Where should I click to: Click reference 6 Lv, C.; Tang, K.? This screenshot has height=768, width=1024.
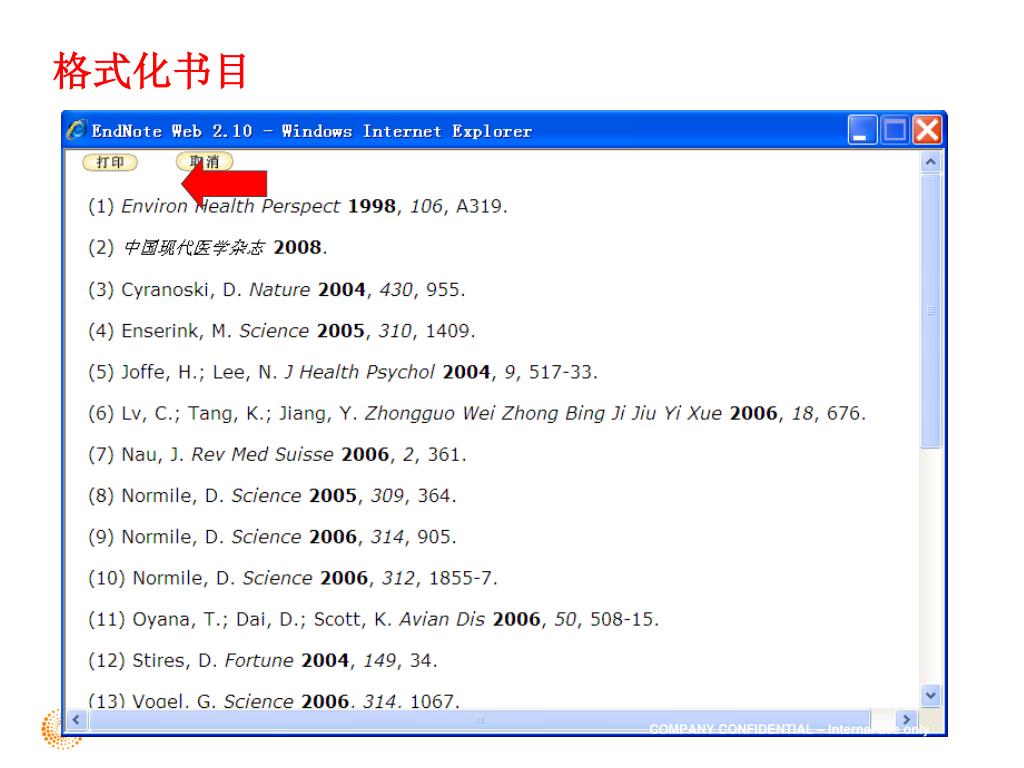point(477,413)
